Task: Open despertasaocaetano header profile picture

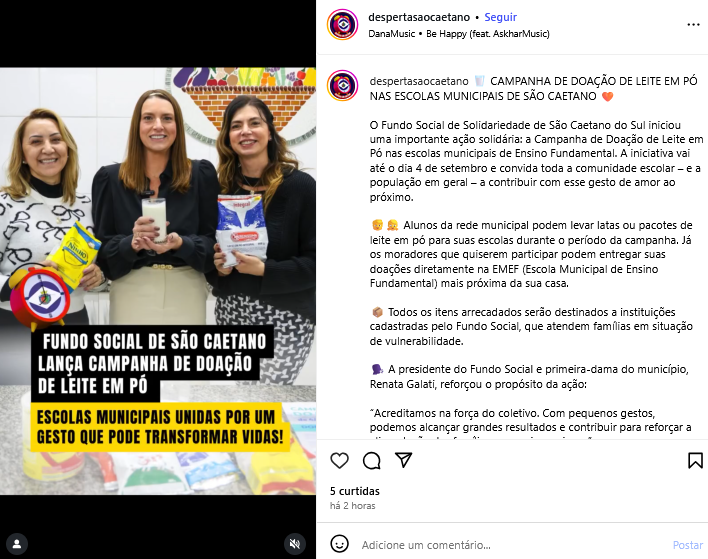Action: 343,24
